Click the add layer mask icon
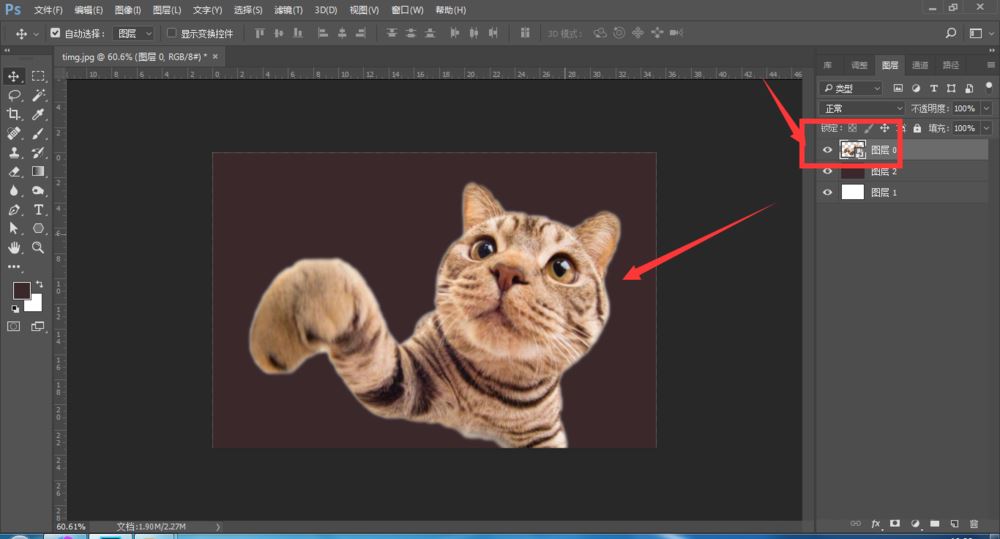 point(895,524)
